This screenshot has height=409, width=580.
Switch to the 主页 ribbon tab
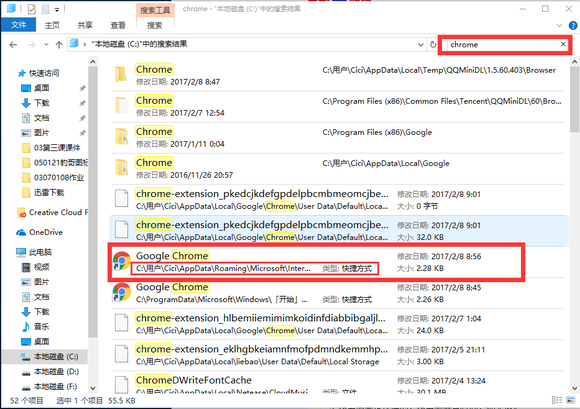(x=52, y=25)
